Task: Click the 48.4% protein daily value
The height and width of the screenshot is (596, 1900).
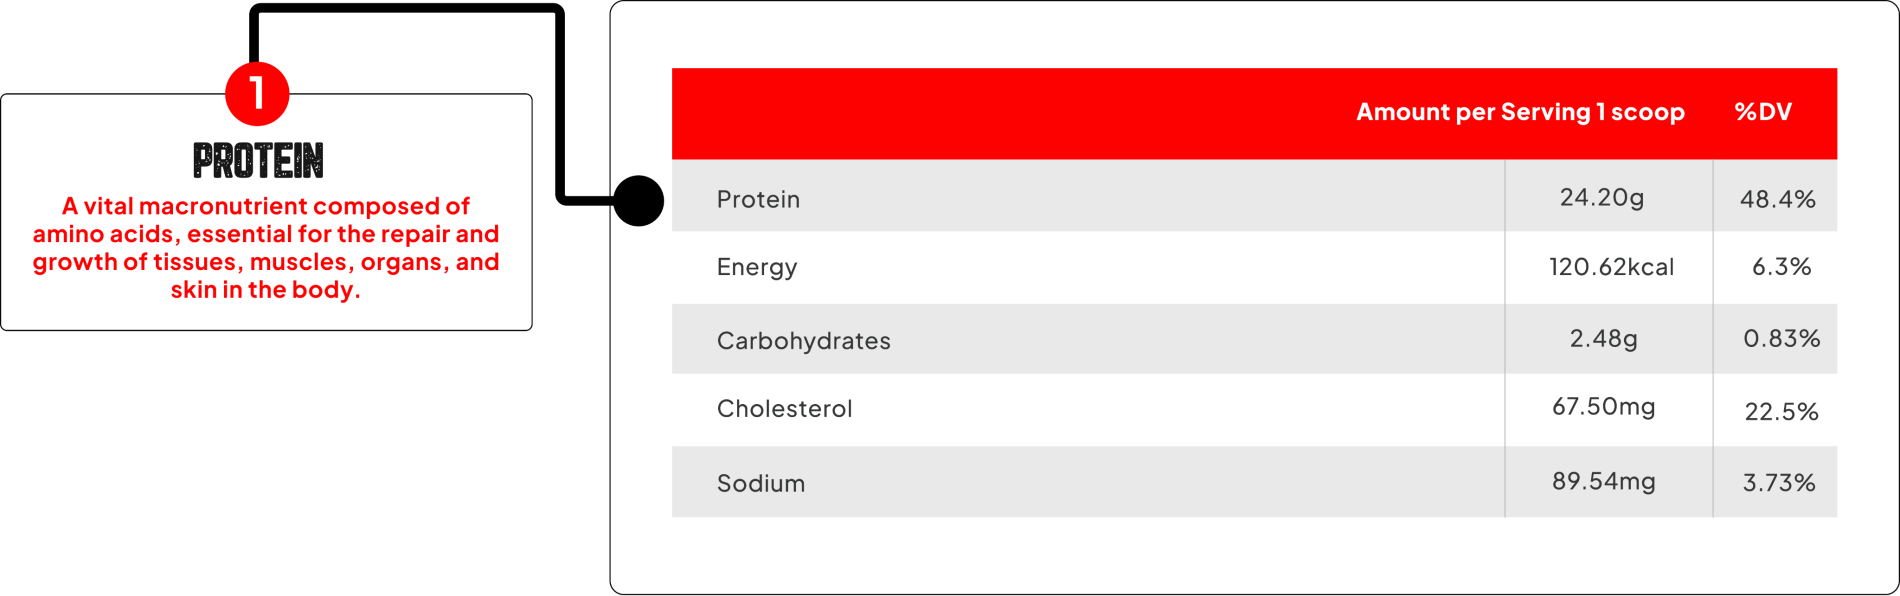Action: 1777,199
